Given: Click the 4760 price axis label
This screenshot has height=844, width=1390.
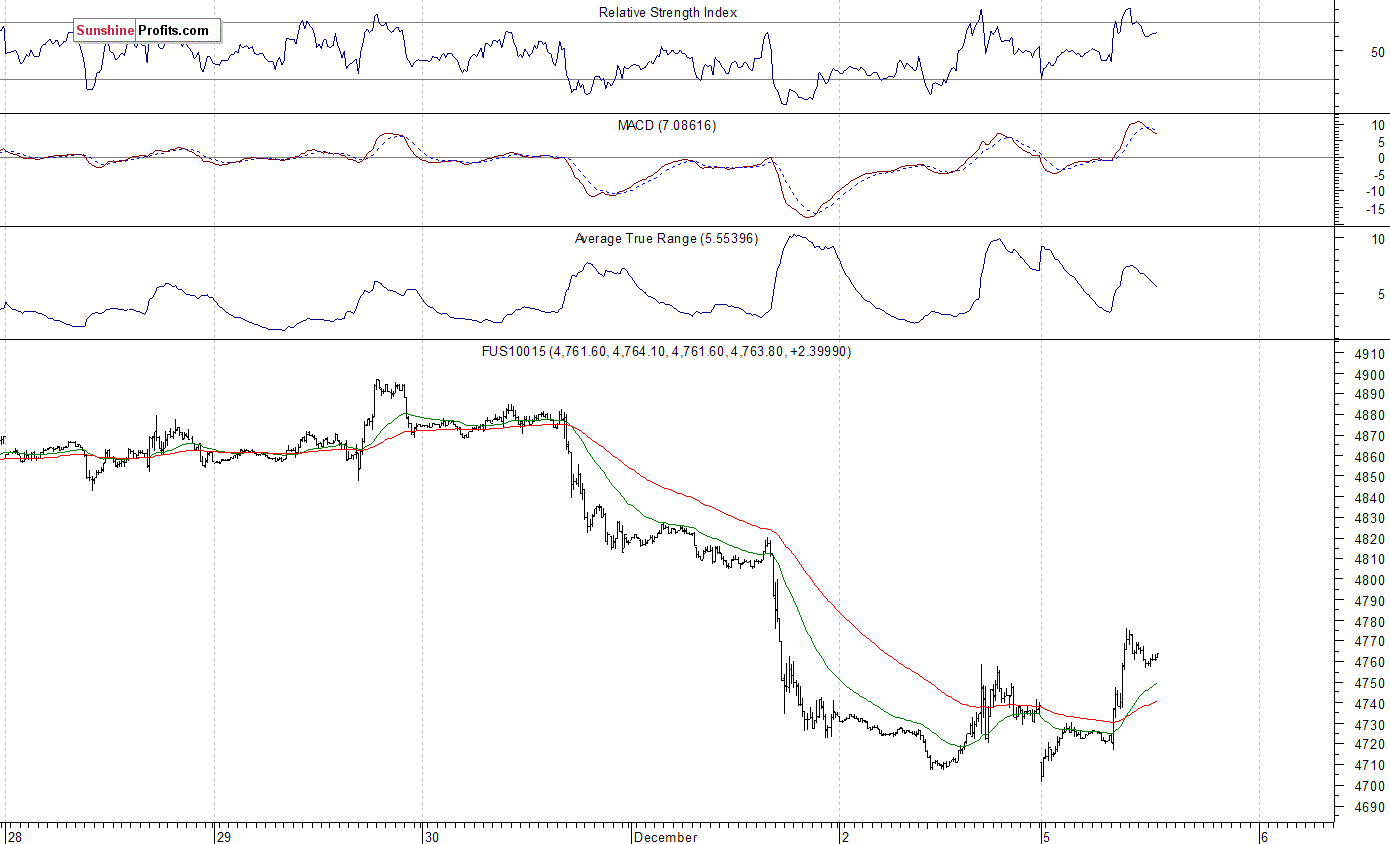Looking at the screenshot, I should 1370,663.
